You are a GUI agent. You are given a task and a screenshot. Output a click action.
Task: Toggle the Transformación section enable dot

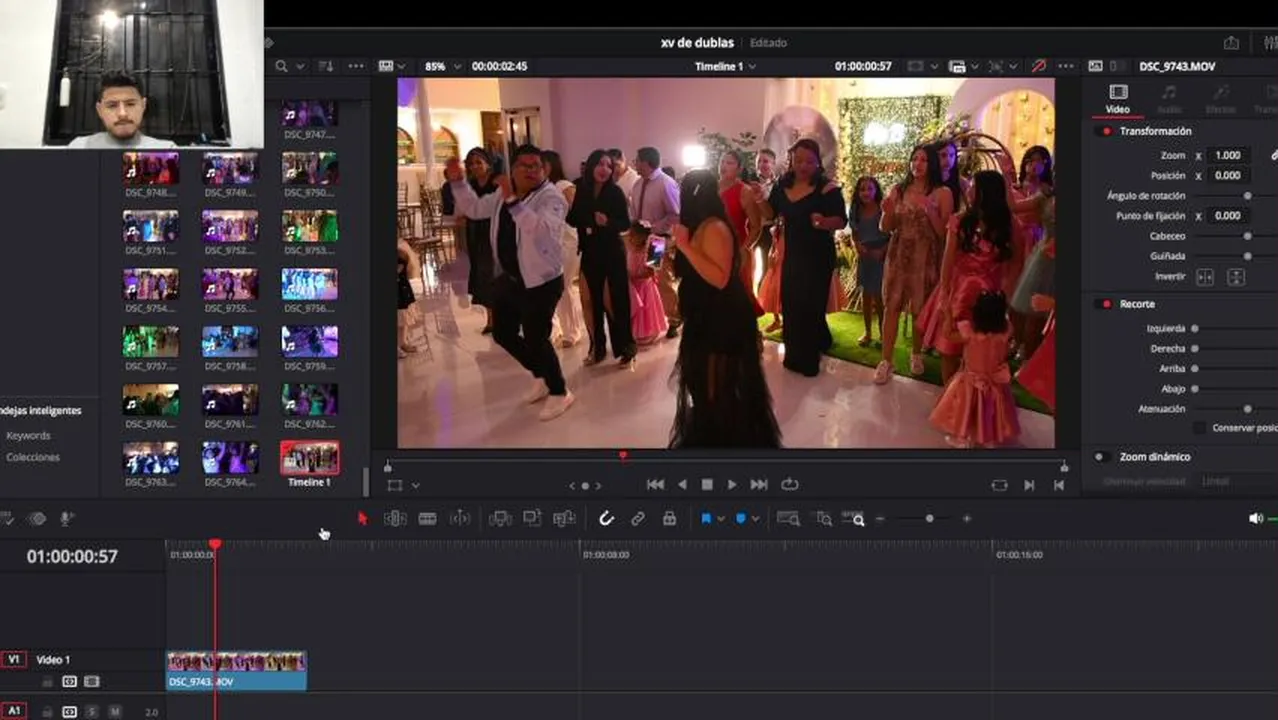click(x=1105, y=131)
